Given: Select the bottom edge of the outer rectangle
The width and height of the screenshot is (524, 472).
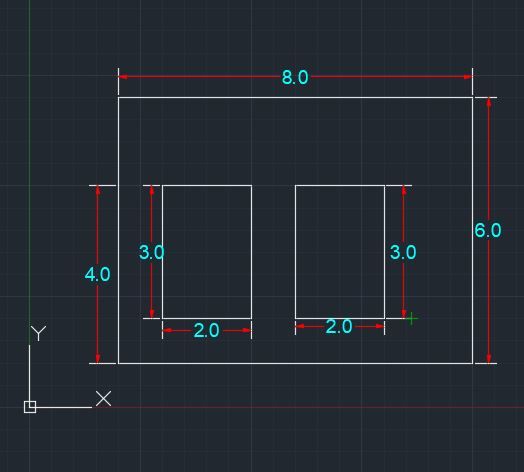Looking at the screenshot, I should point(295,363).
